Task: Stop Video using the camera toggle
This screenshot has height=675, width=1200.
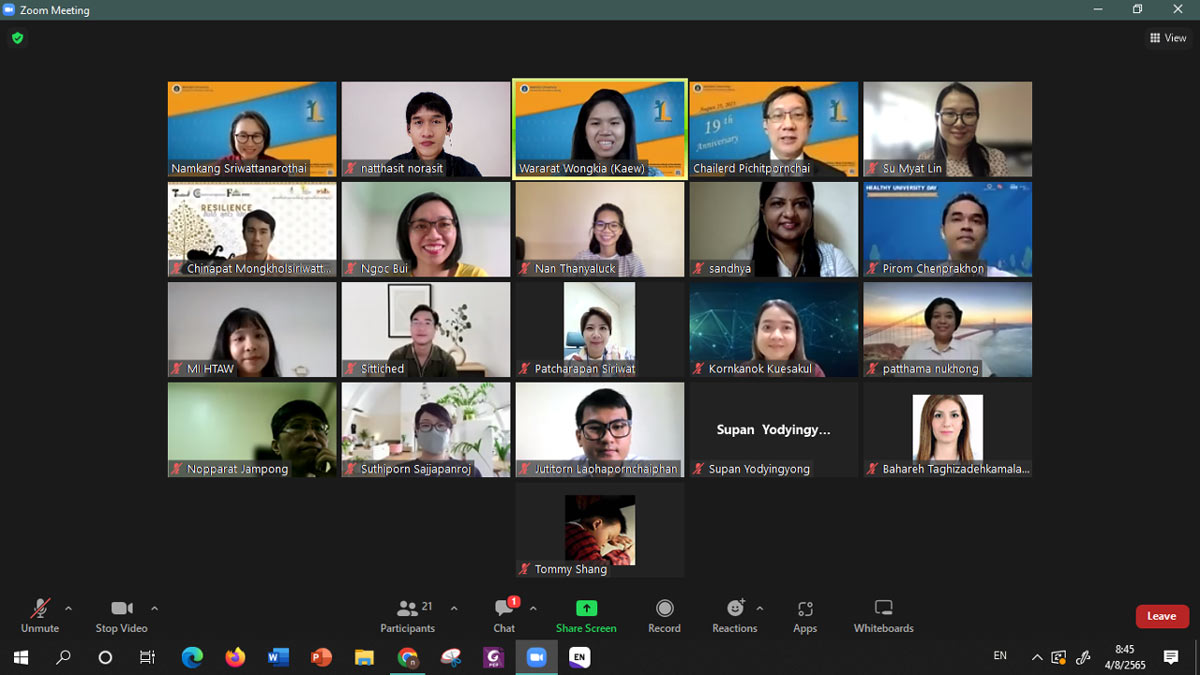Action: coord(121,615)
